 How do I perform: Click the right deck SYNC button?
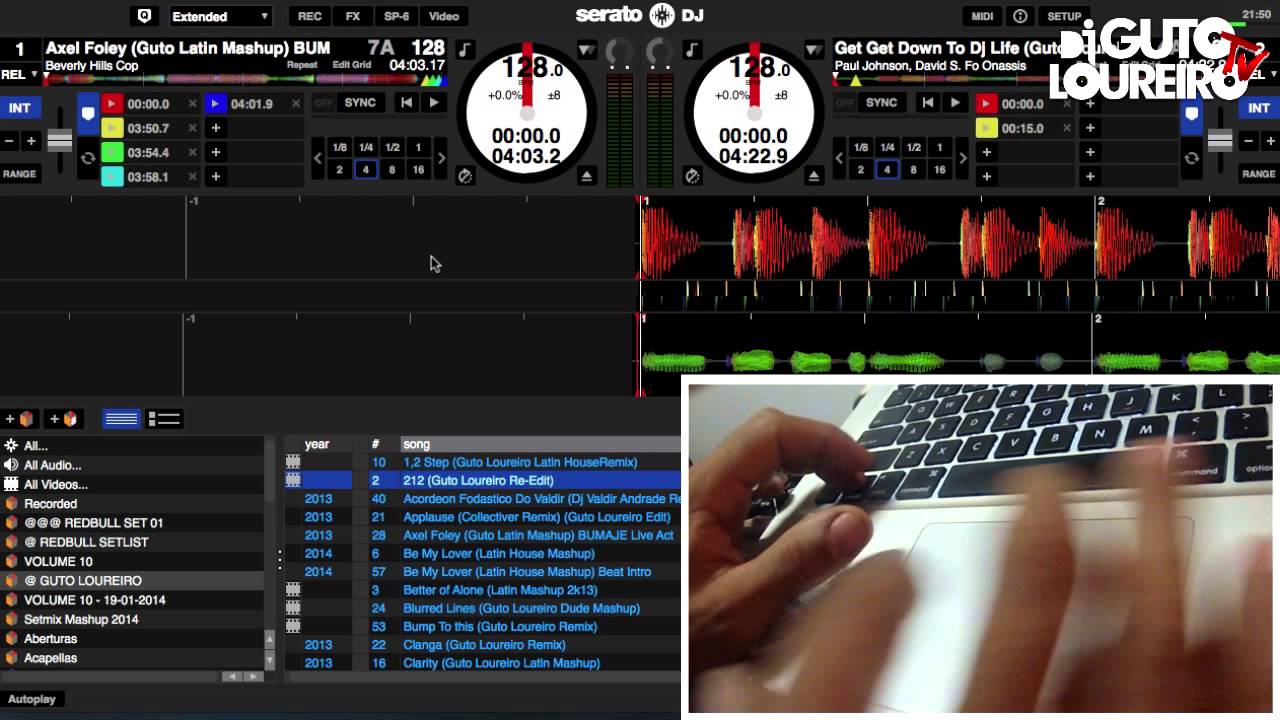[x=881, y=103]
